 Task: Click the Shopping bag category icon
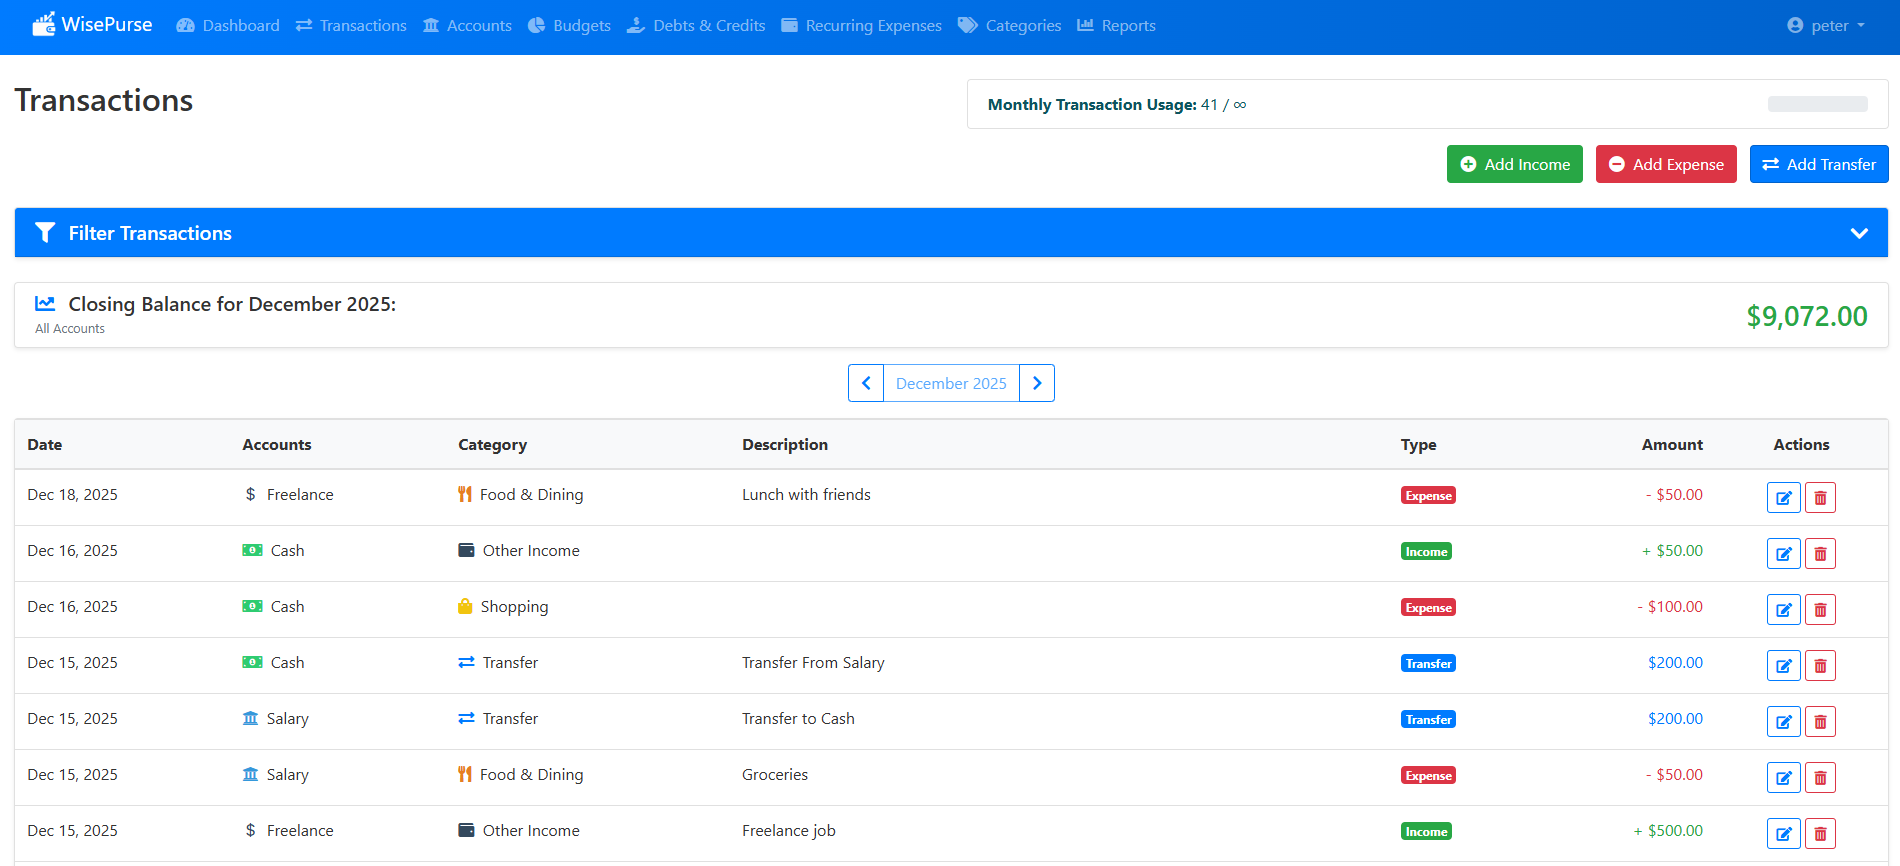point(465,606)
